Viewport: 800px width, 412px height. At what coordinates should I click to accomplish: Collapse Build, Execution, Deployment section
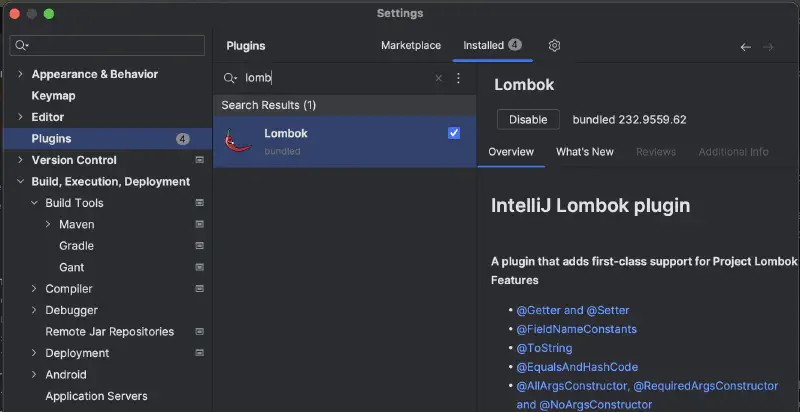coord(20,181)
